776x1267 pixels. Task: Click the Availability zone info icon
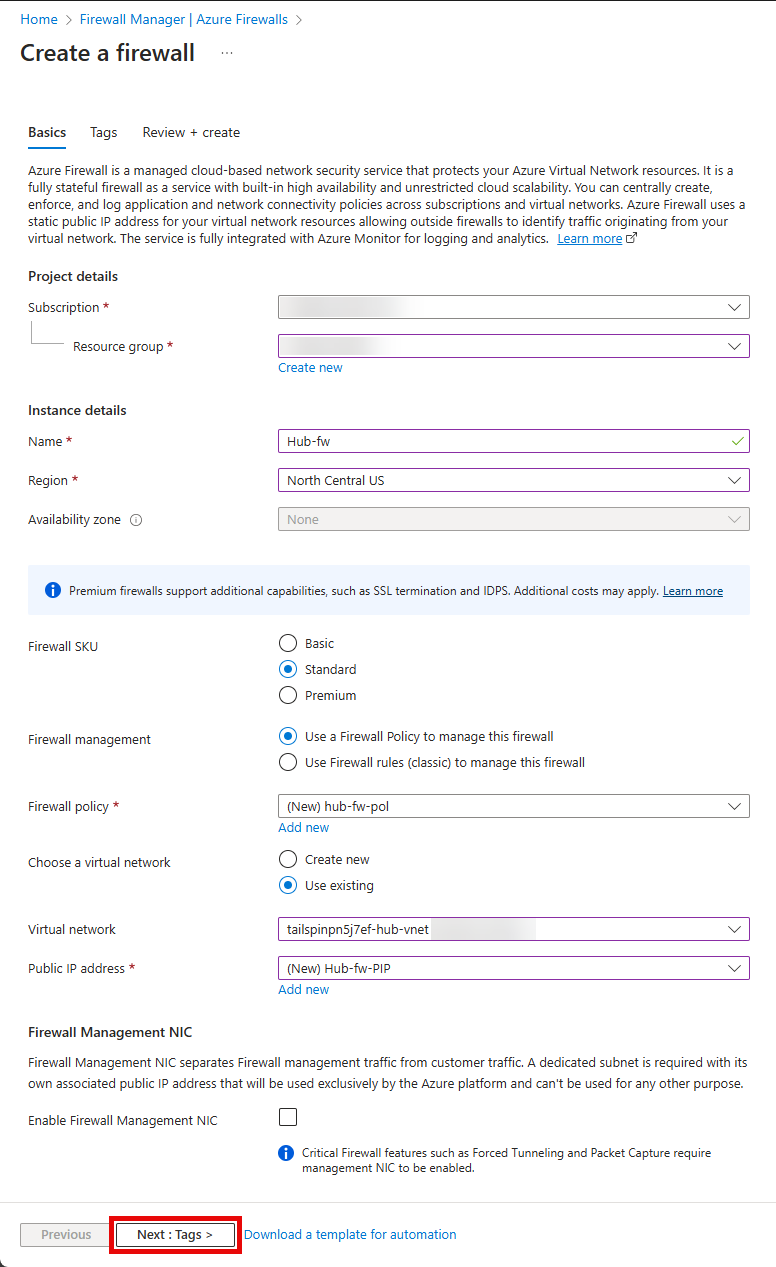pos(138,519)
